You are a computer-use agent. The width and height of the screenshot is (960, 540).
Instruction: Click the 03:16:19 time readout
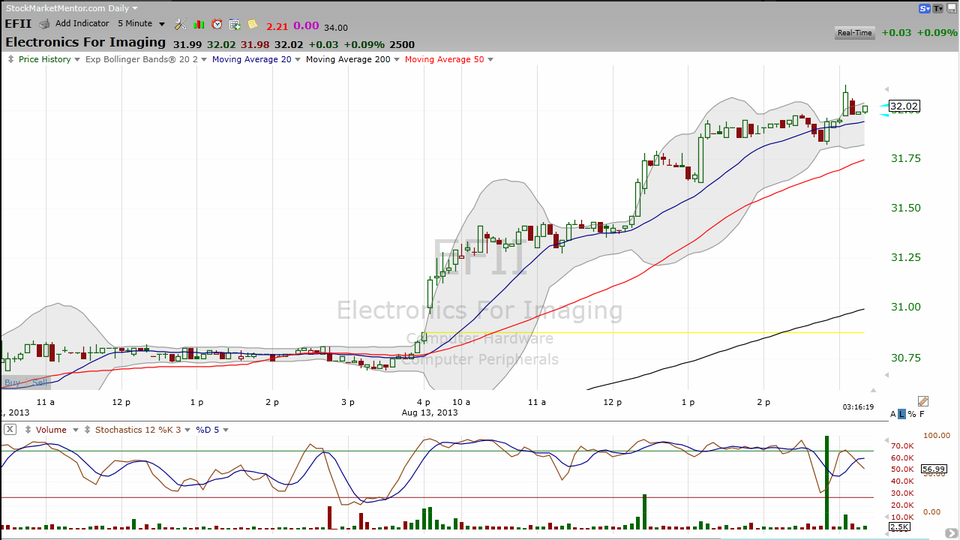pos(858,407)
